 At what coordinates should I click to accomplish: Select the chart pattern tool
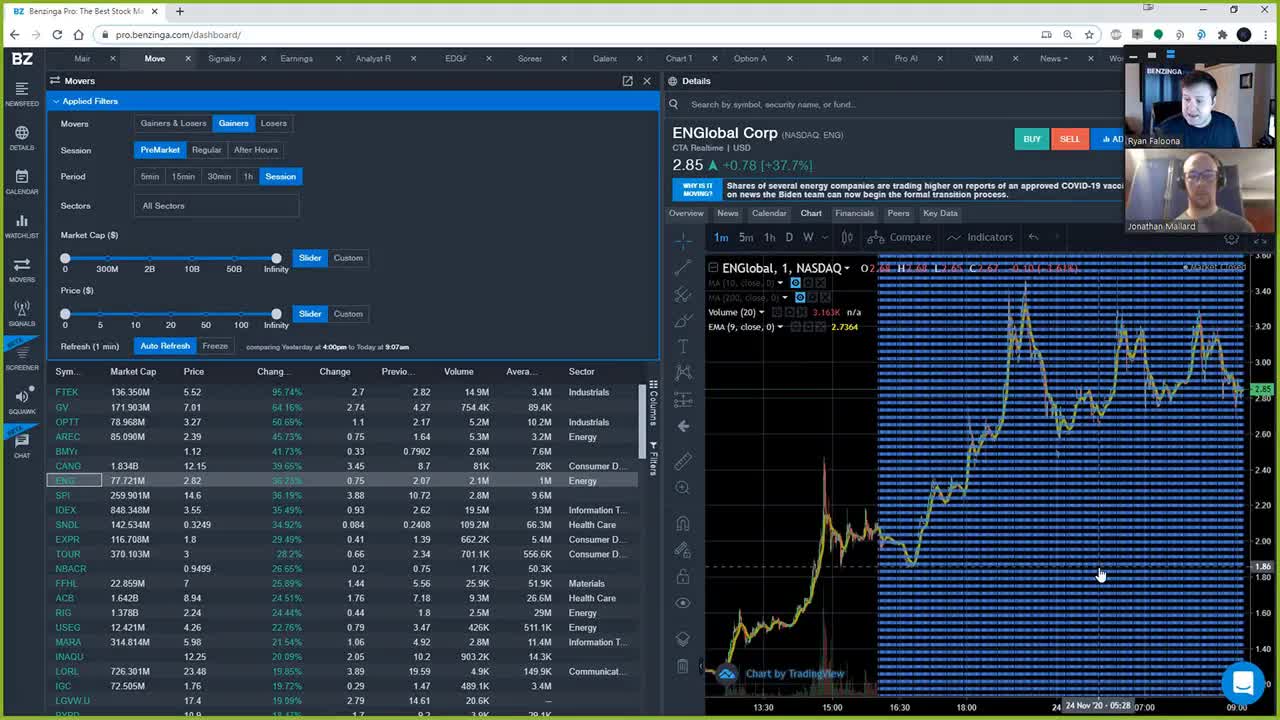tap(683, 373)
